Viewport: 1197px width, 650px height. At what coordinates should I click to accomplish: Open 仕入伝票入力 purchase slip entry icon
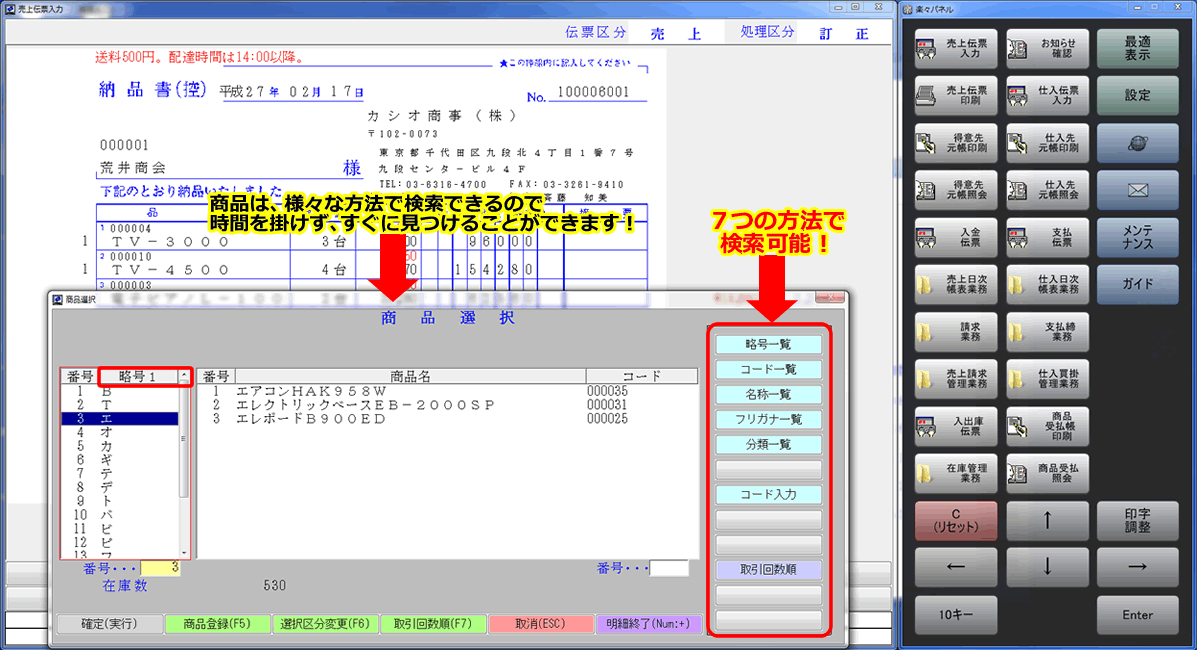tap(1047, 96)
